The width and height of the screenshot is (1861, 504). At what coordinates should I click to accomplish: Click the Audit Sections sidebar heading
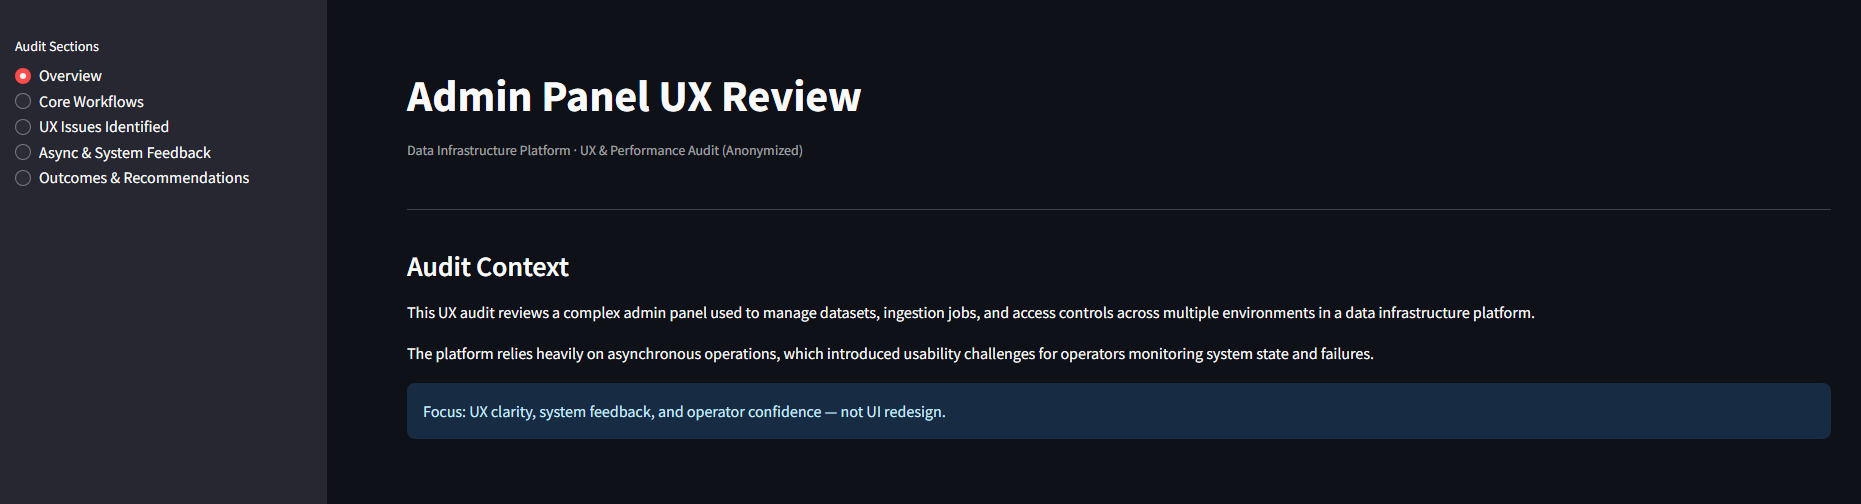pyautogui.click(x=57, y=47)
